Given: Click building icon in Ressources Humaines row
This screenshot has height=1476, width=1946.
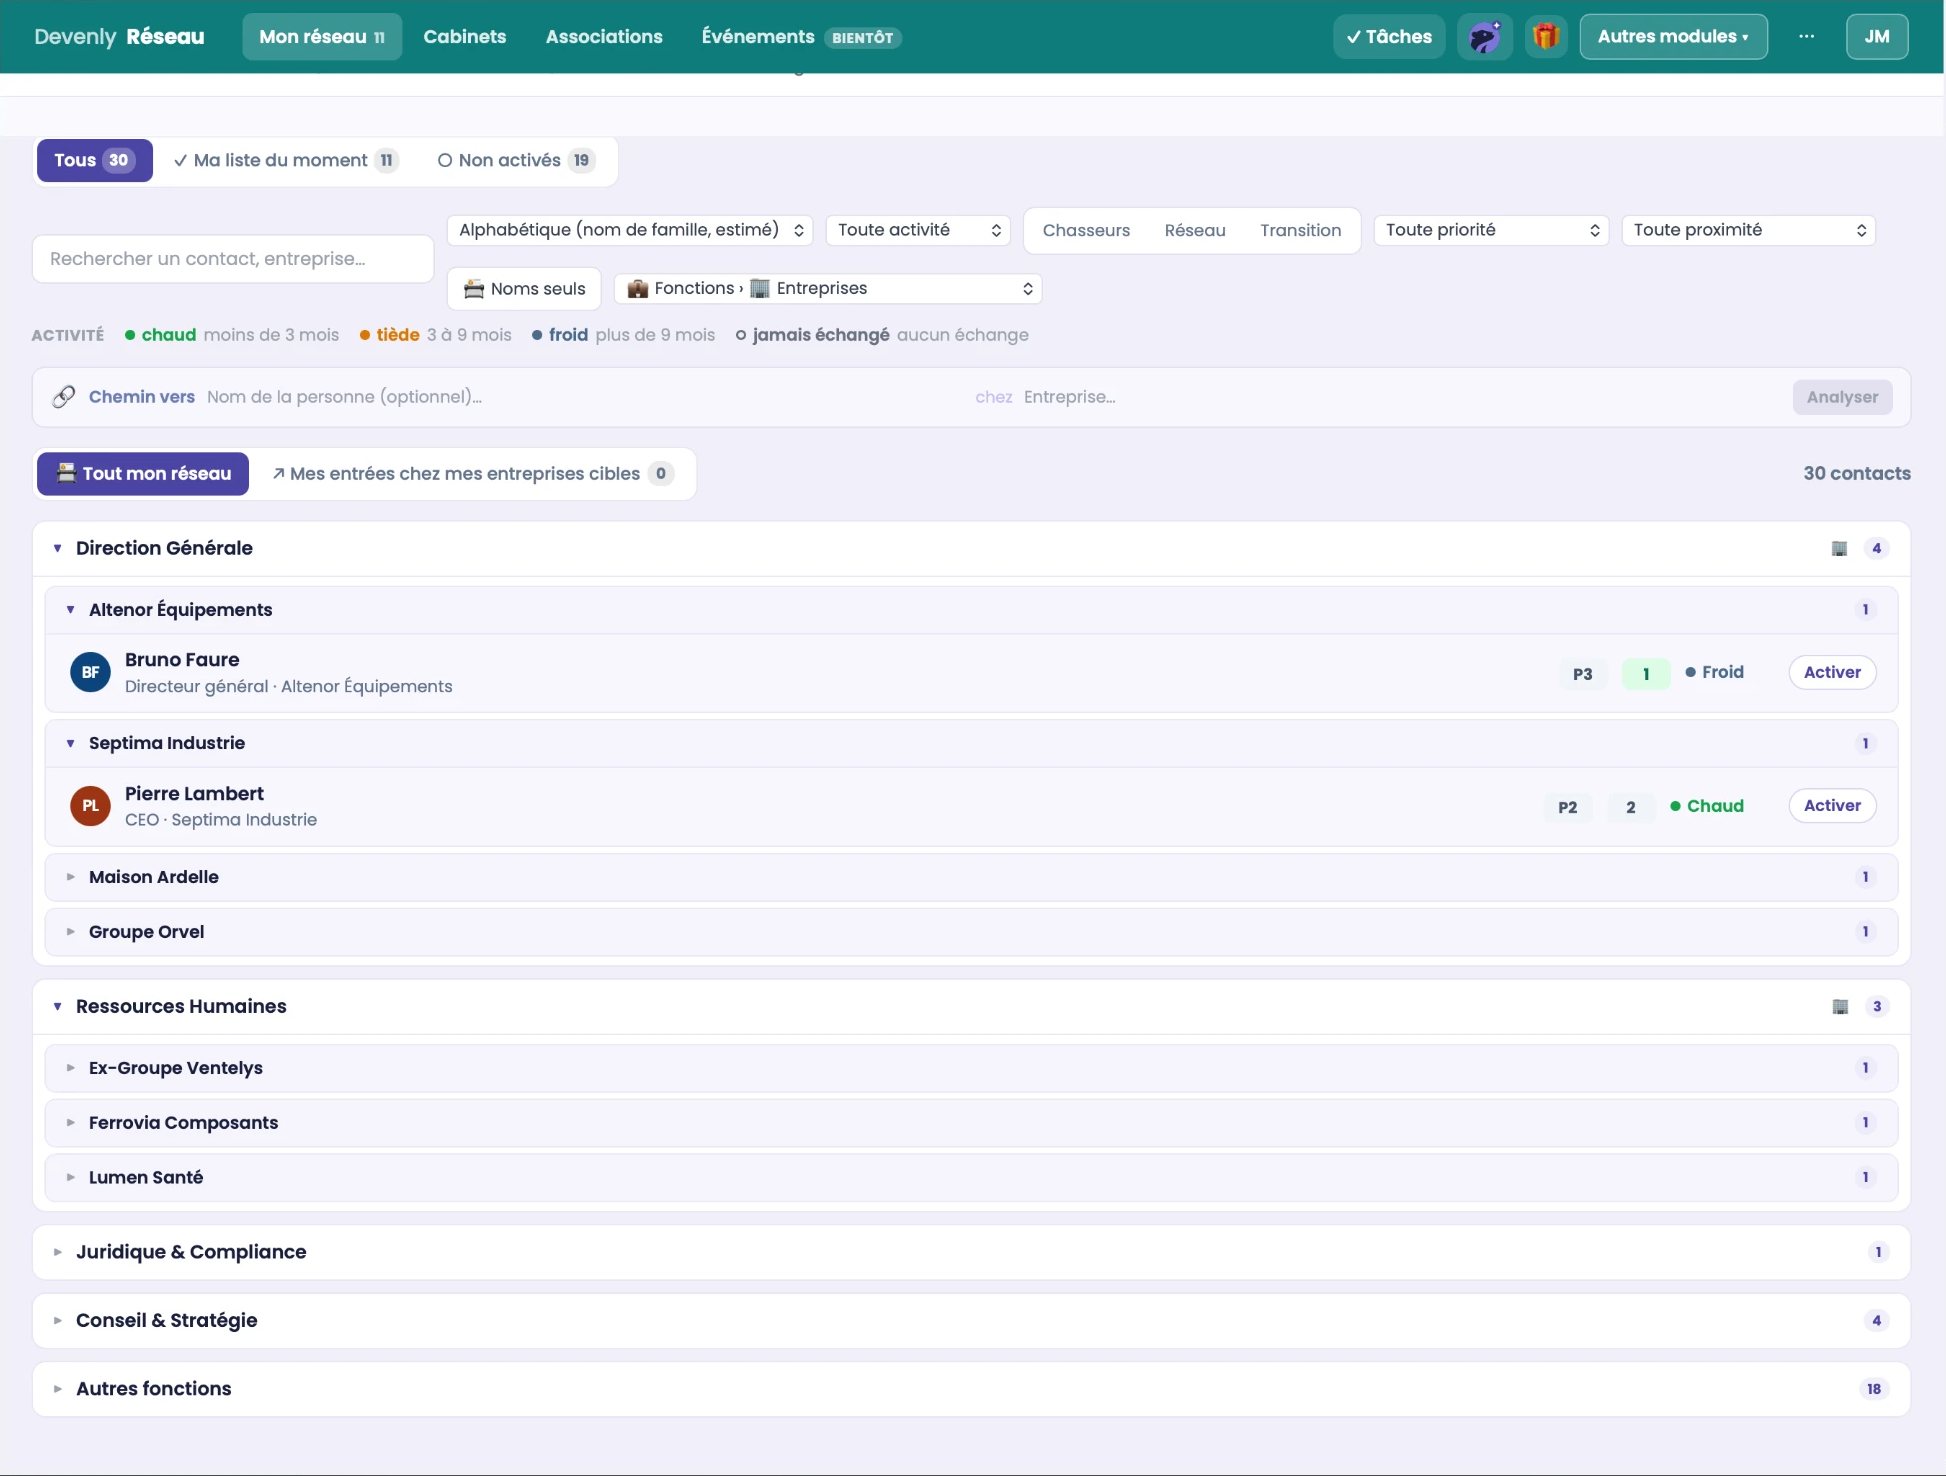Looking at the screenshot, I should tap(1840, 1006).
